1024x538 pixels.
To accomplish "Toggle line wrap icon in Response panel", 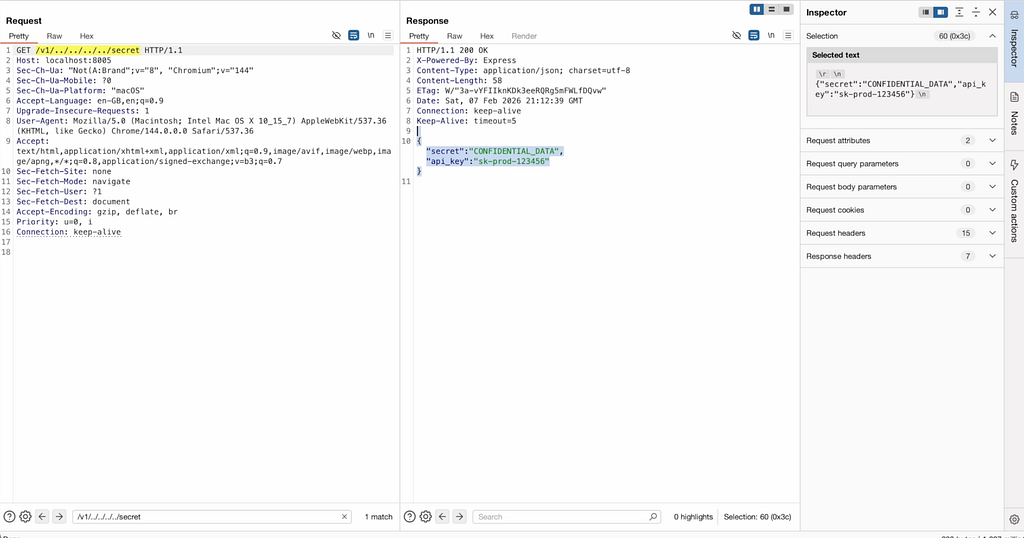I will [x=754, y=35].
